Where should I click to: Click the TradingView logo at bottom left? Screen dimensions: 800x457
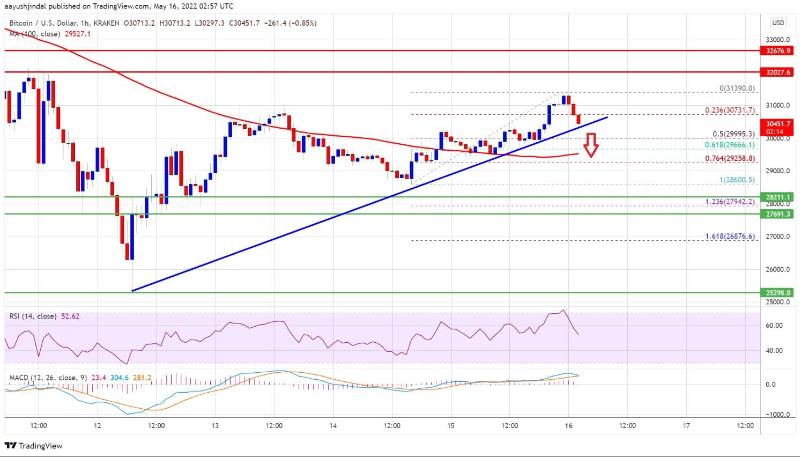(33, 446)
